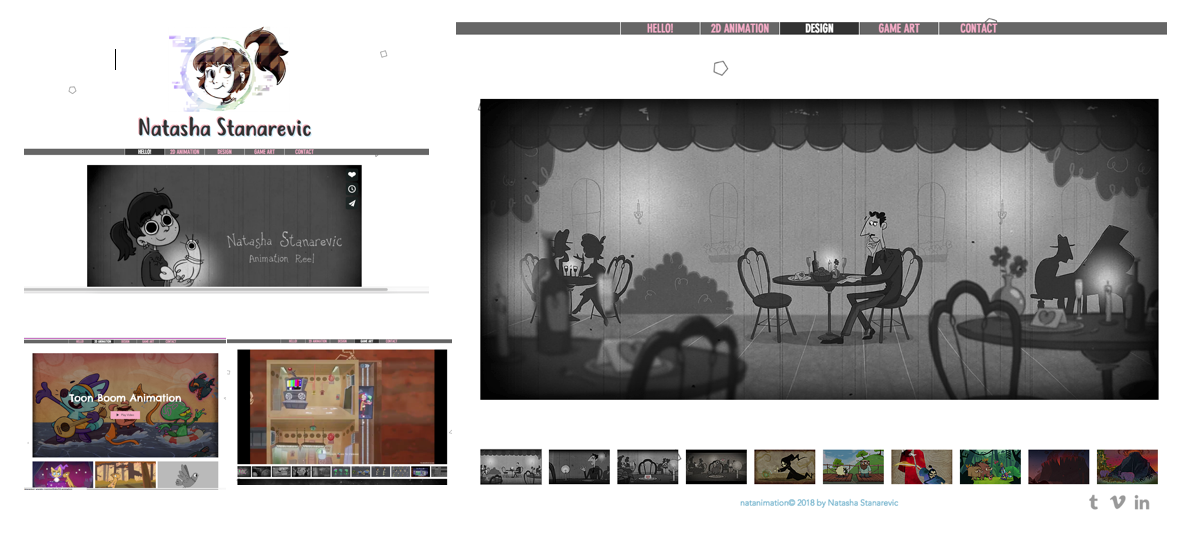
Task: Click the Toon Boom Animation heading
Action: (x=125, y=398)
